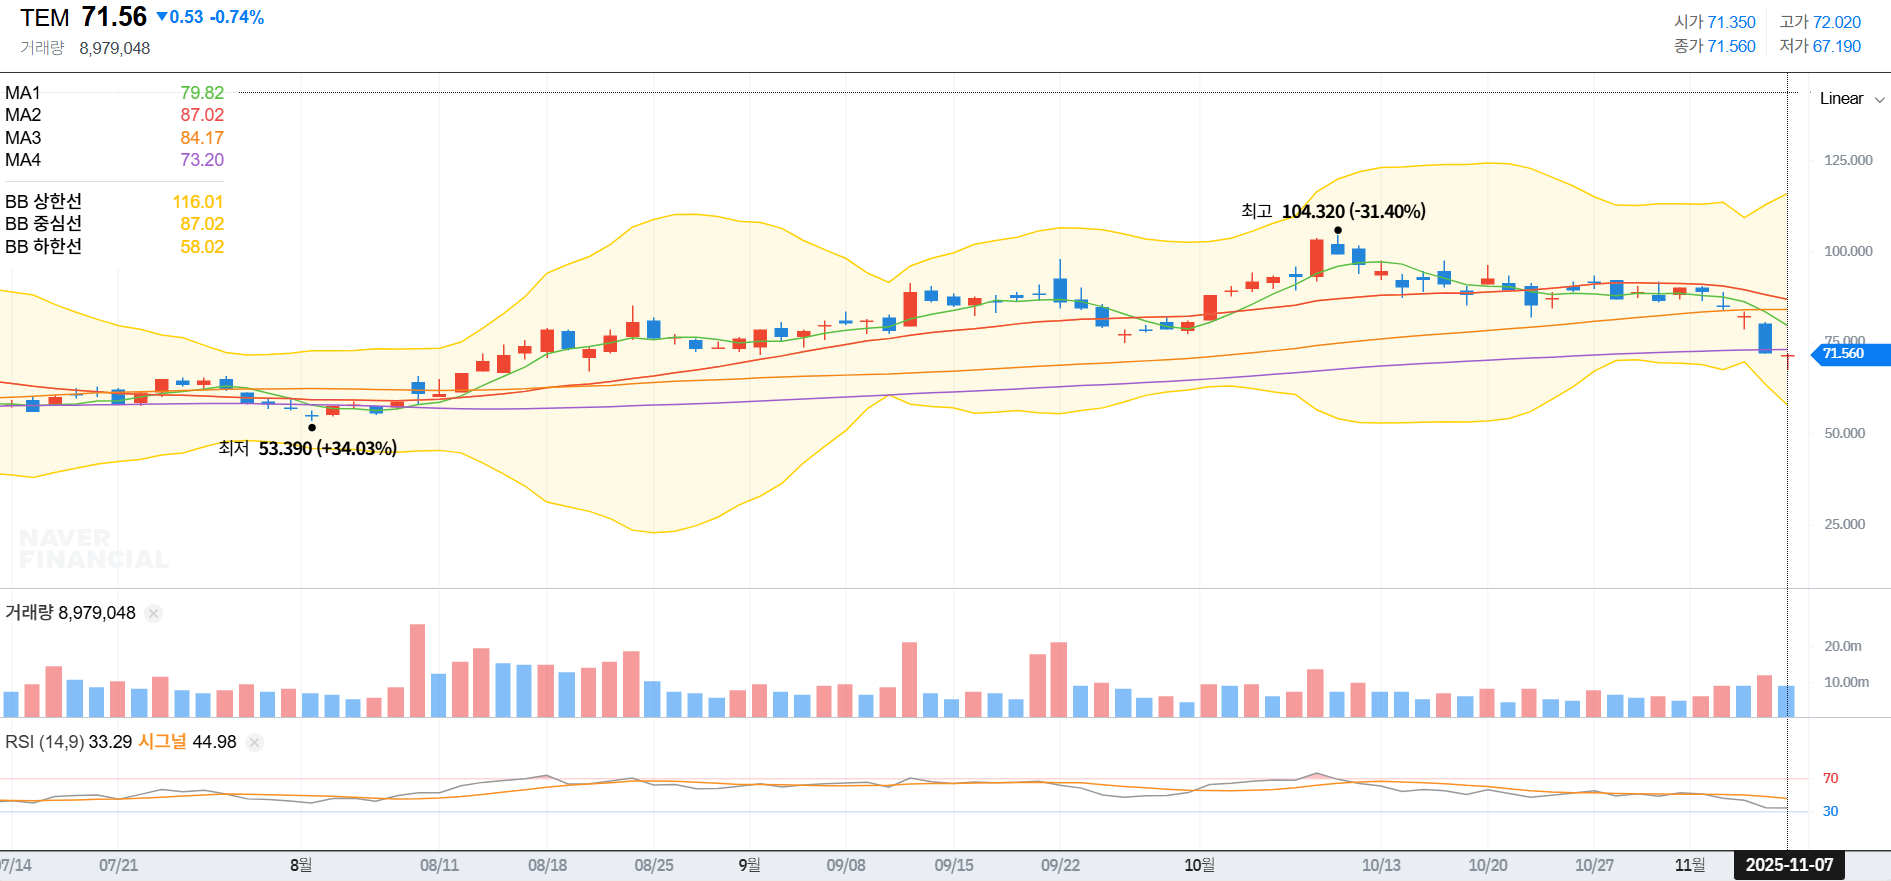Click the 10/20 date axis label
The width and height of the screenshot is (1891, 881).
point(1487,865)
